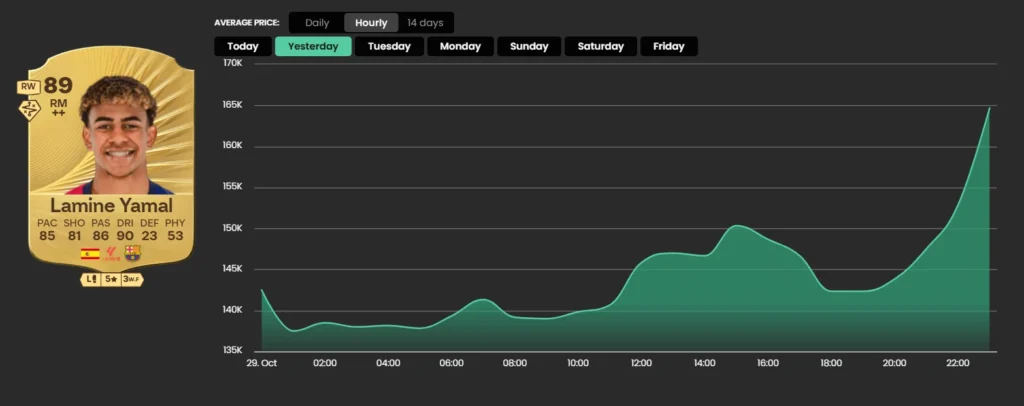Click the 135K y-axis label
The image size is (1024, 406).
(x=233, y=351)
